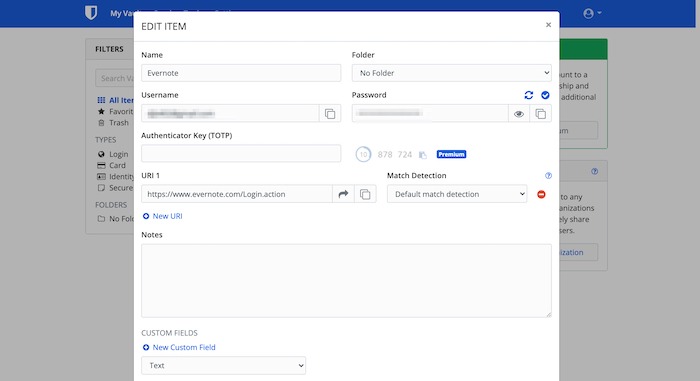
Task: Copy the username with its copy icon
Action: (x=330, y=113)
